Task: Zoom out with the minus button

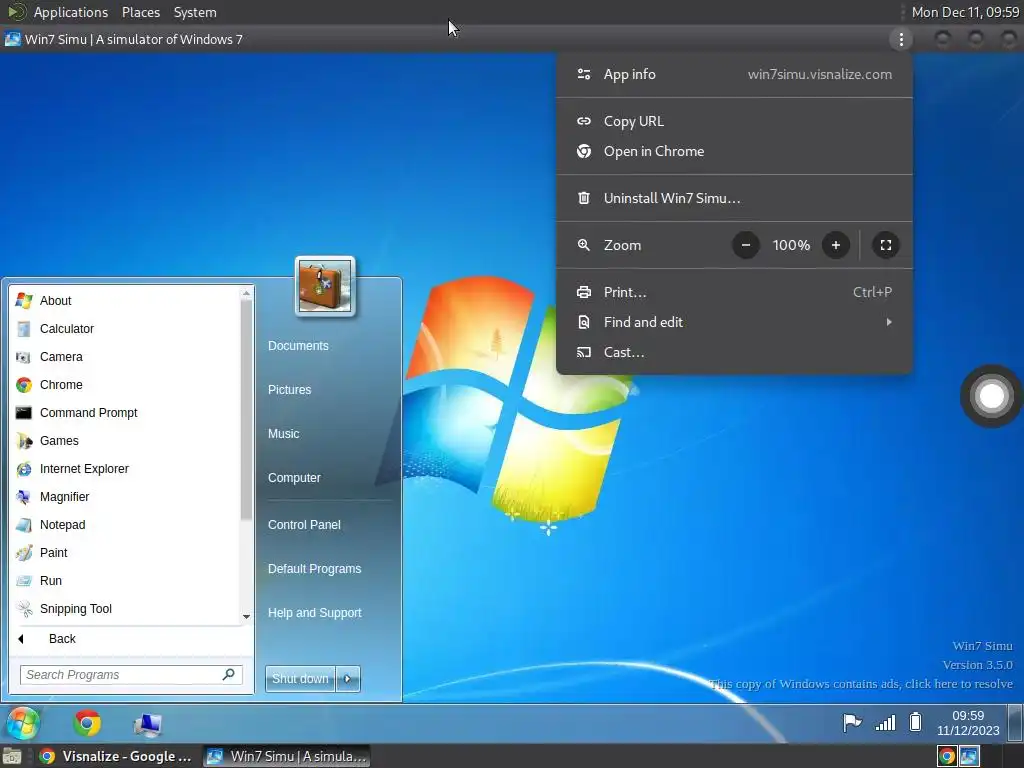Action: [746, 246]
